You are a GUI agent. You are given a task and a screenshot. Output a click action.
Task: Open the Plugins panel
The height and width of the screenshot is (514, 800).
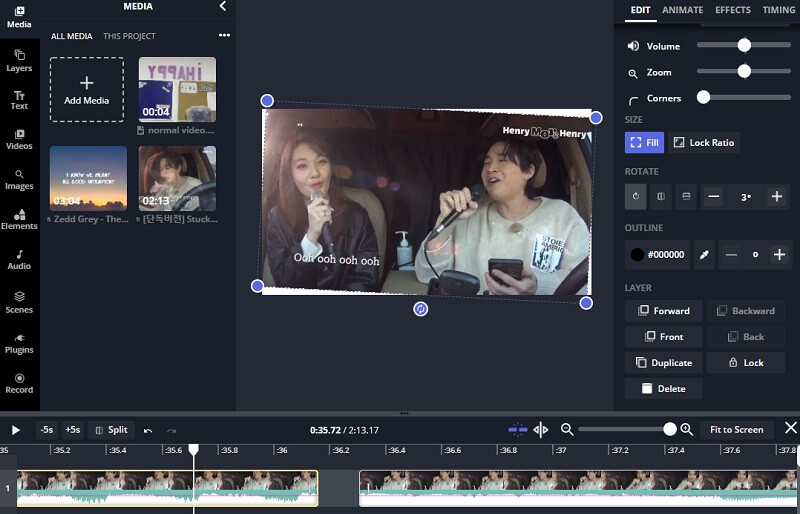[19, 342]
